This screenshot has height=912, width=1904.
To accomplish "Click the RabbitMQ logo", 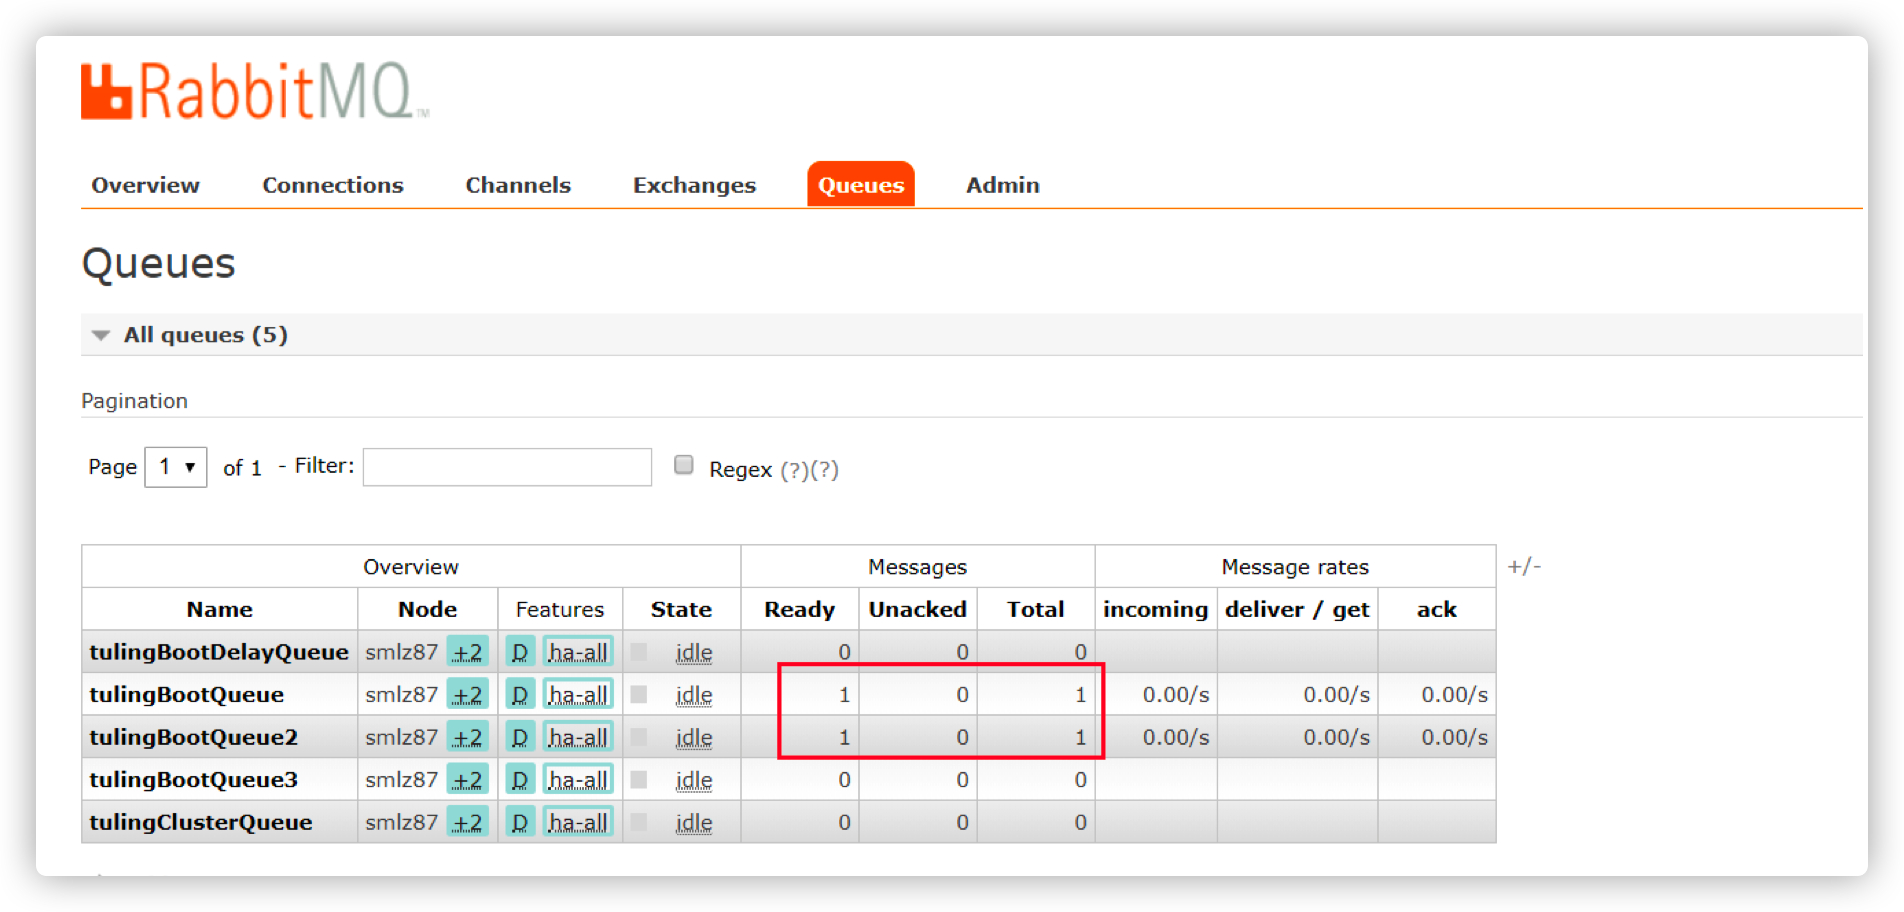I will [255, 91].
